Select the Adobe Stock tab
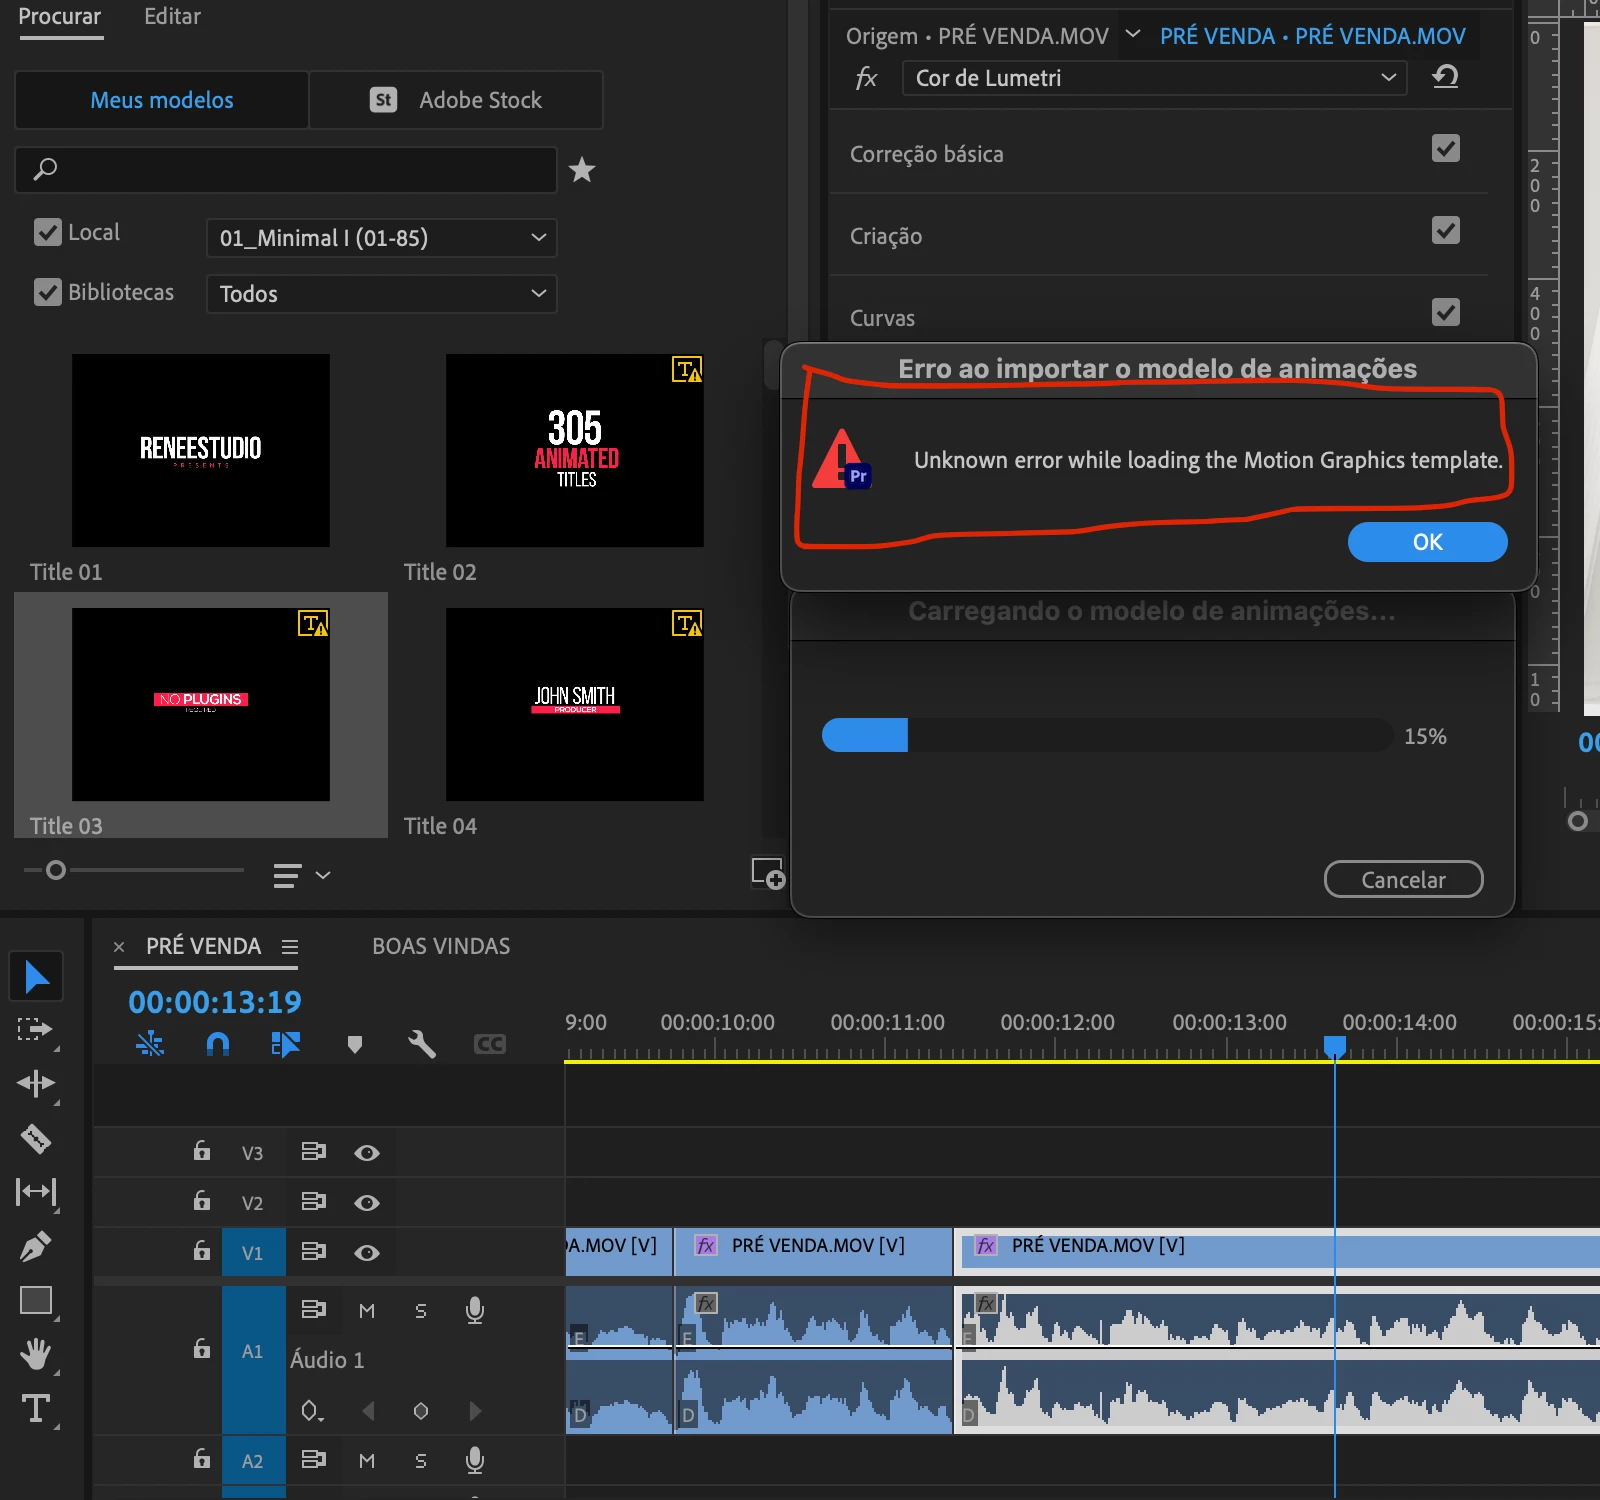The image size is (1600, 1500). pos(456,100)
